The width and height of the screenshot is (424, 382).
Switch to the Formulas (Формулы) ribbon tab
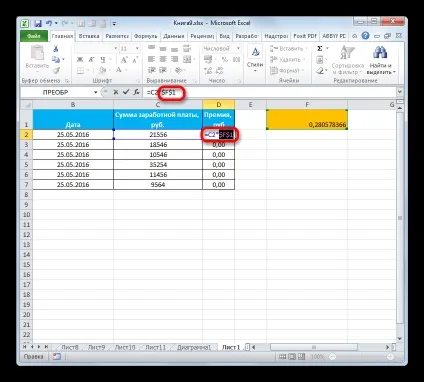coord(146,36)
